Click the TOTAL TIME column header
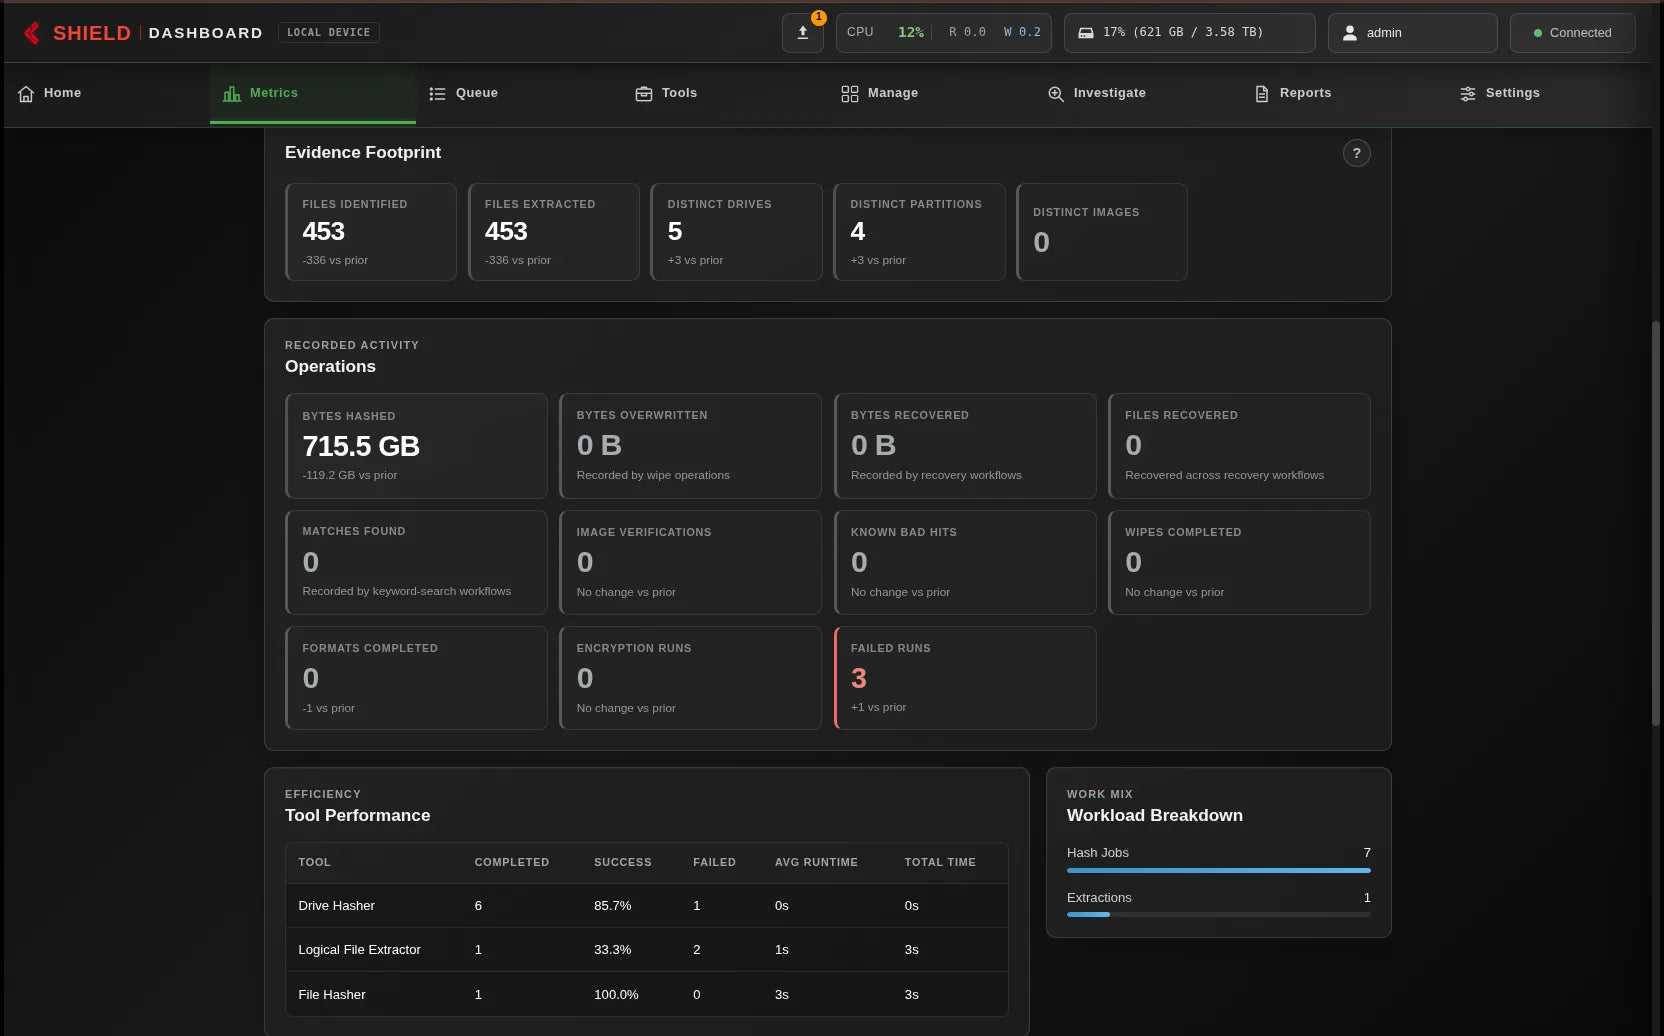 tap(940, 862)
